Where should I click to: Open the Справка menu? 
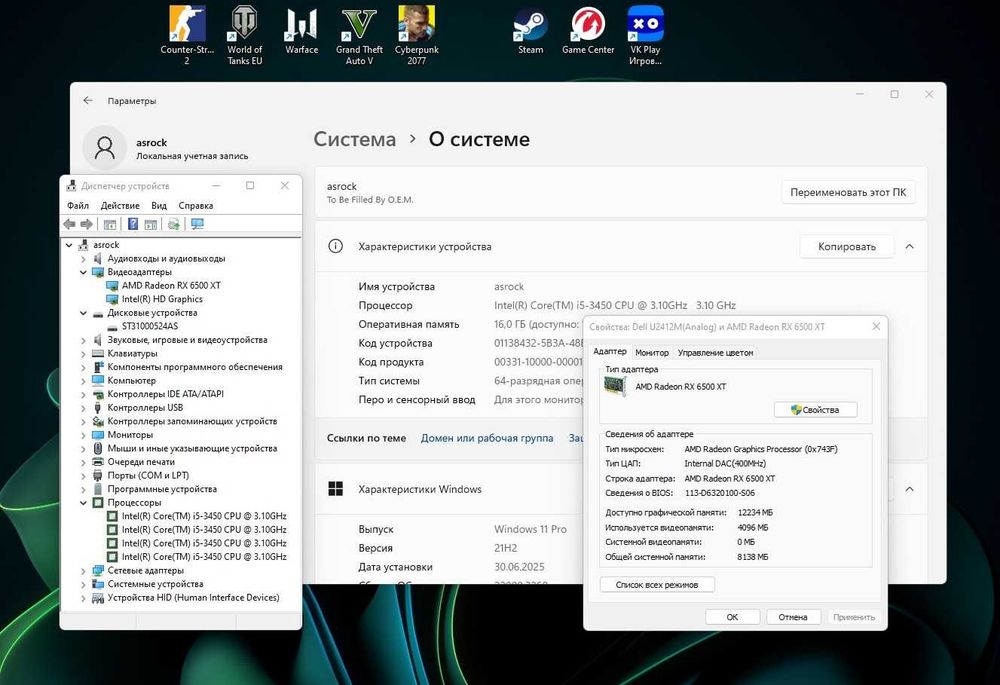196,205
